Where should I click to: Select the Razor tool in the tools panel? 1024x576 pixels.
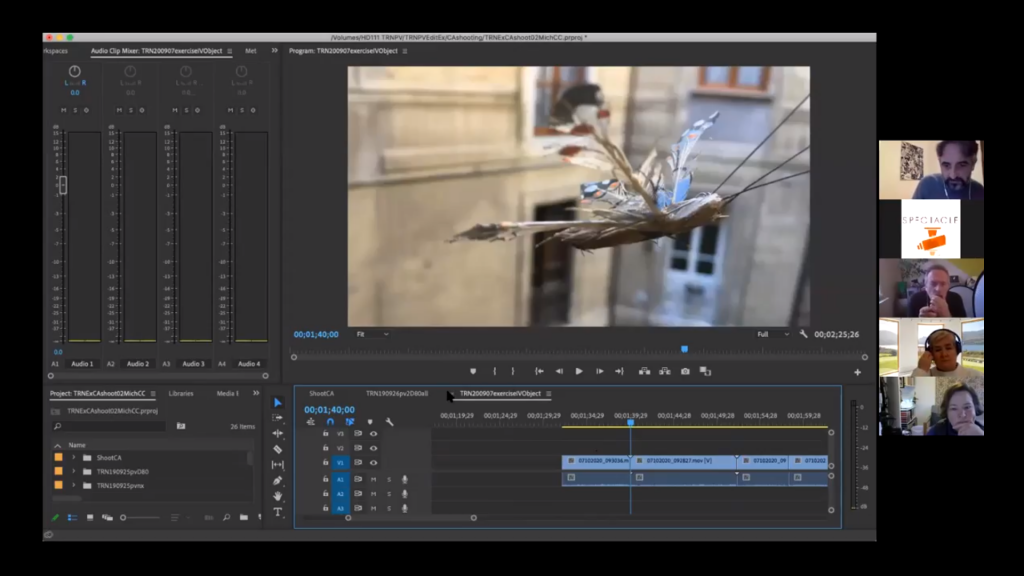click(278, 449)
